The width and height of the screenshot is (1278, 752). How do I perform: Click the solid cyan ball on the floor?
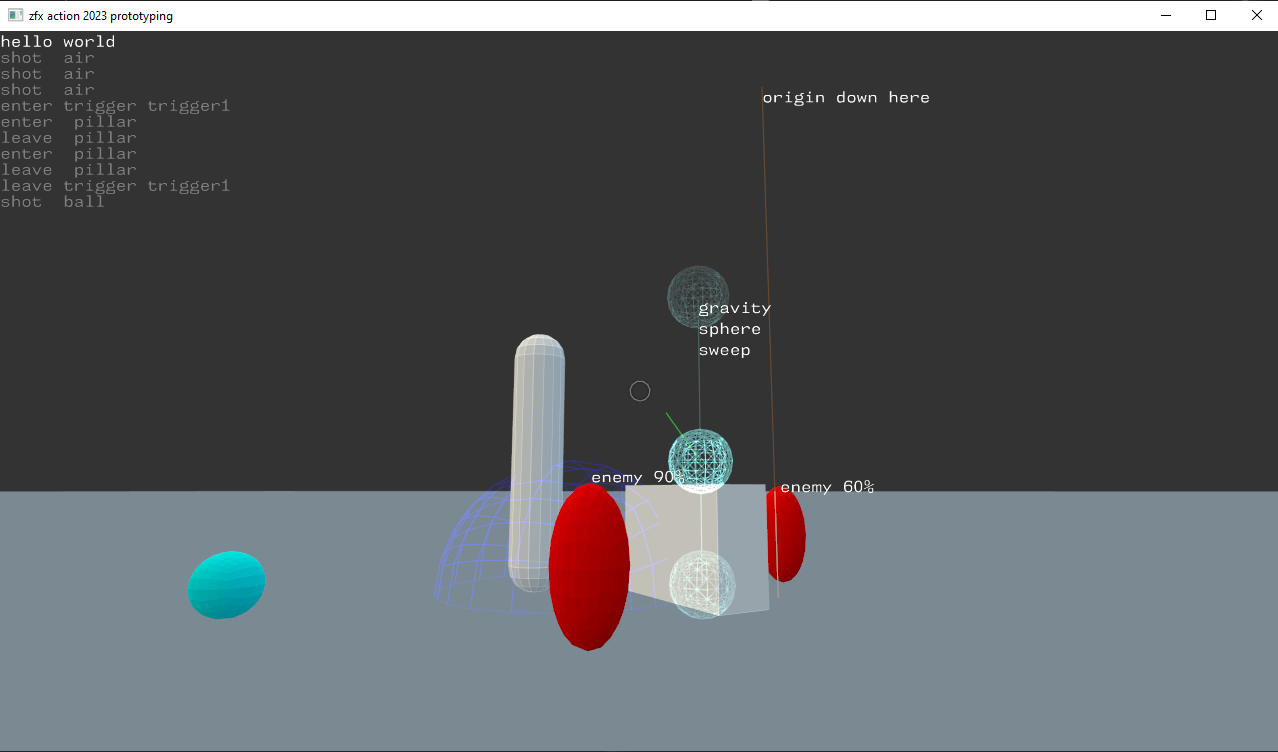point(227,585)
